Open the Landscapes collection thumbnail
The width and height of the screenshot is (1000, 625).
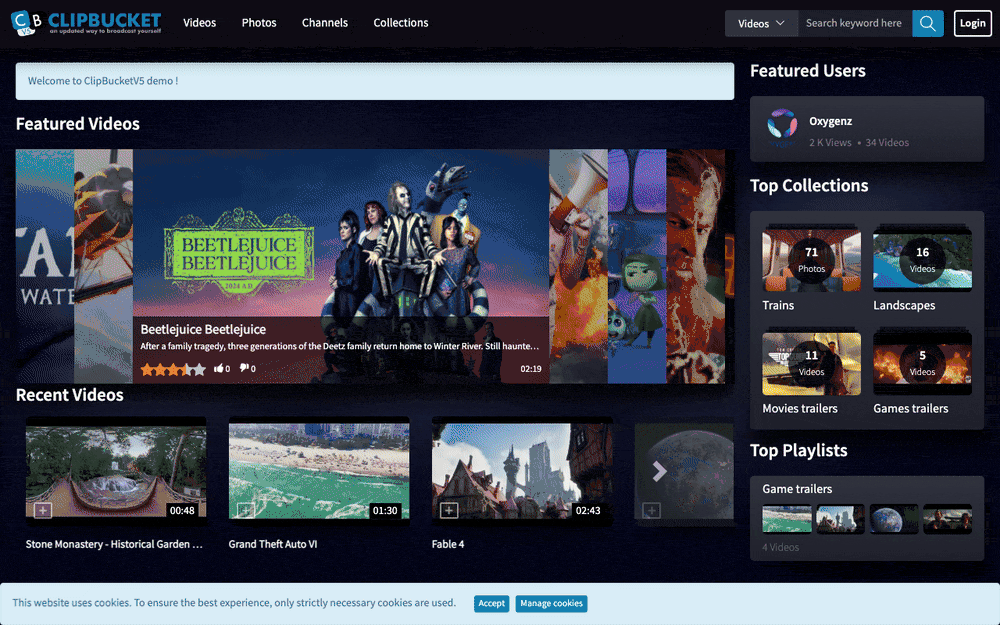(922, 260)
